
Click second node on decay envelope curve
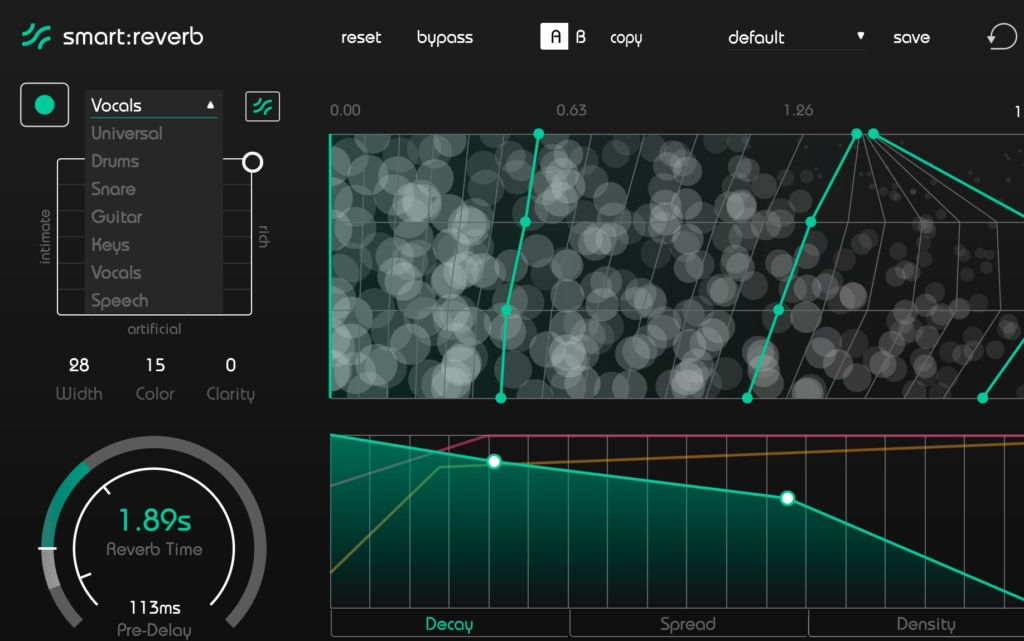(x=787, y=498)
